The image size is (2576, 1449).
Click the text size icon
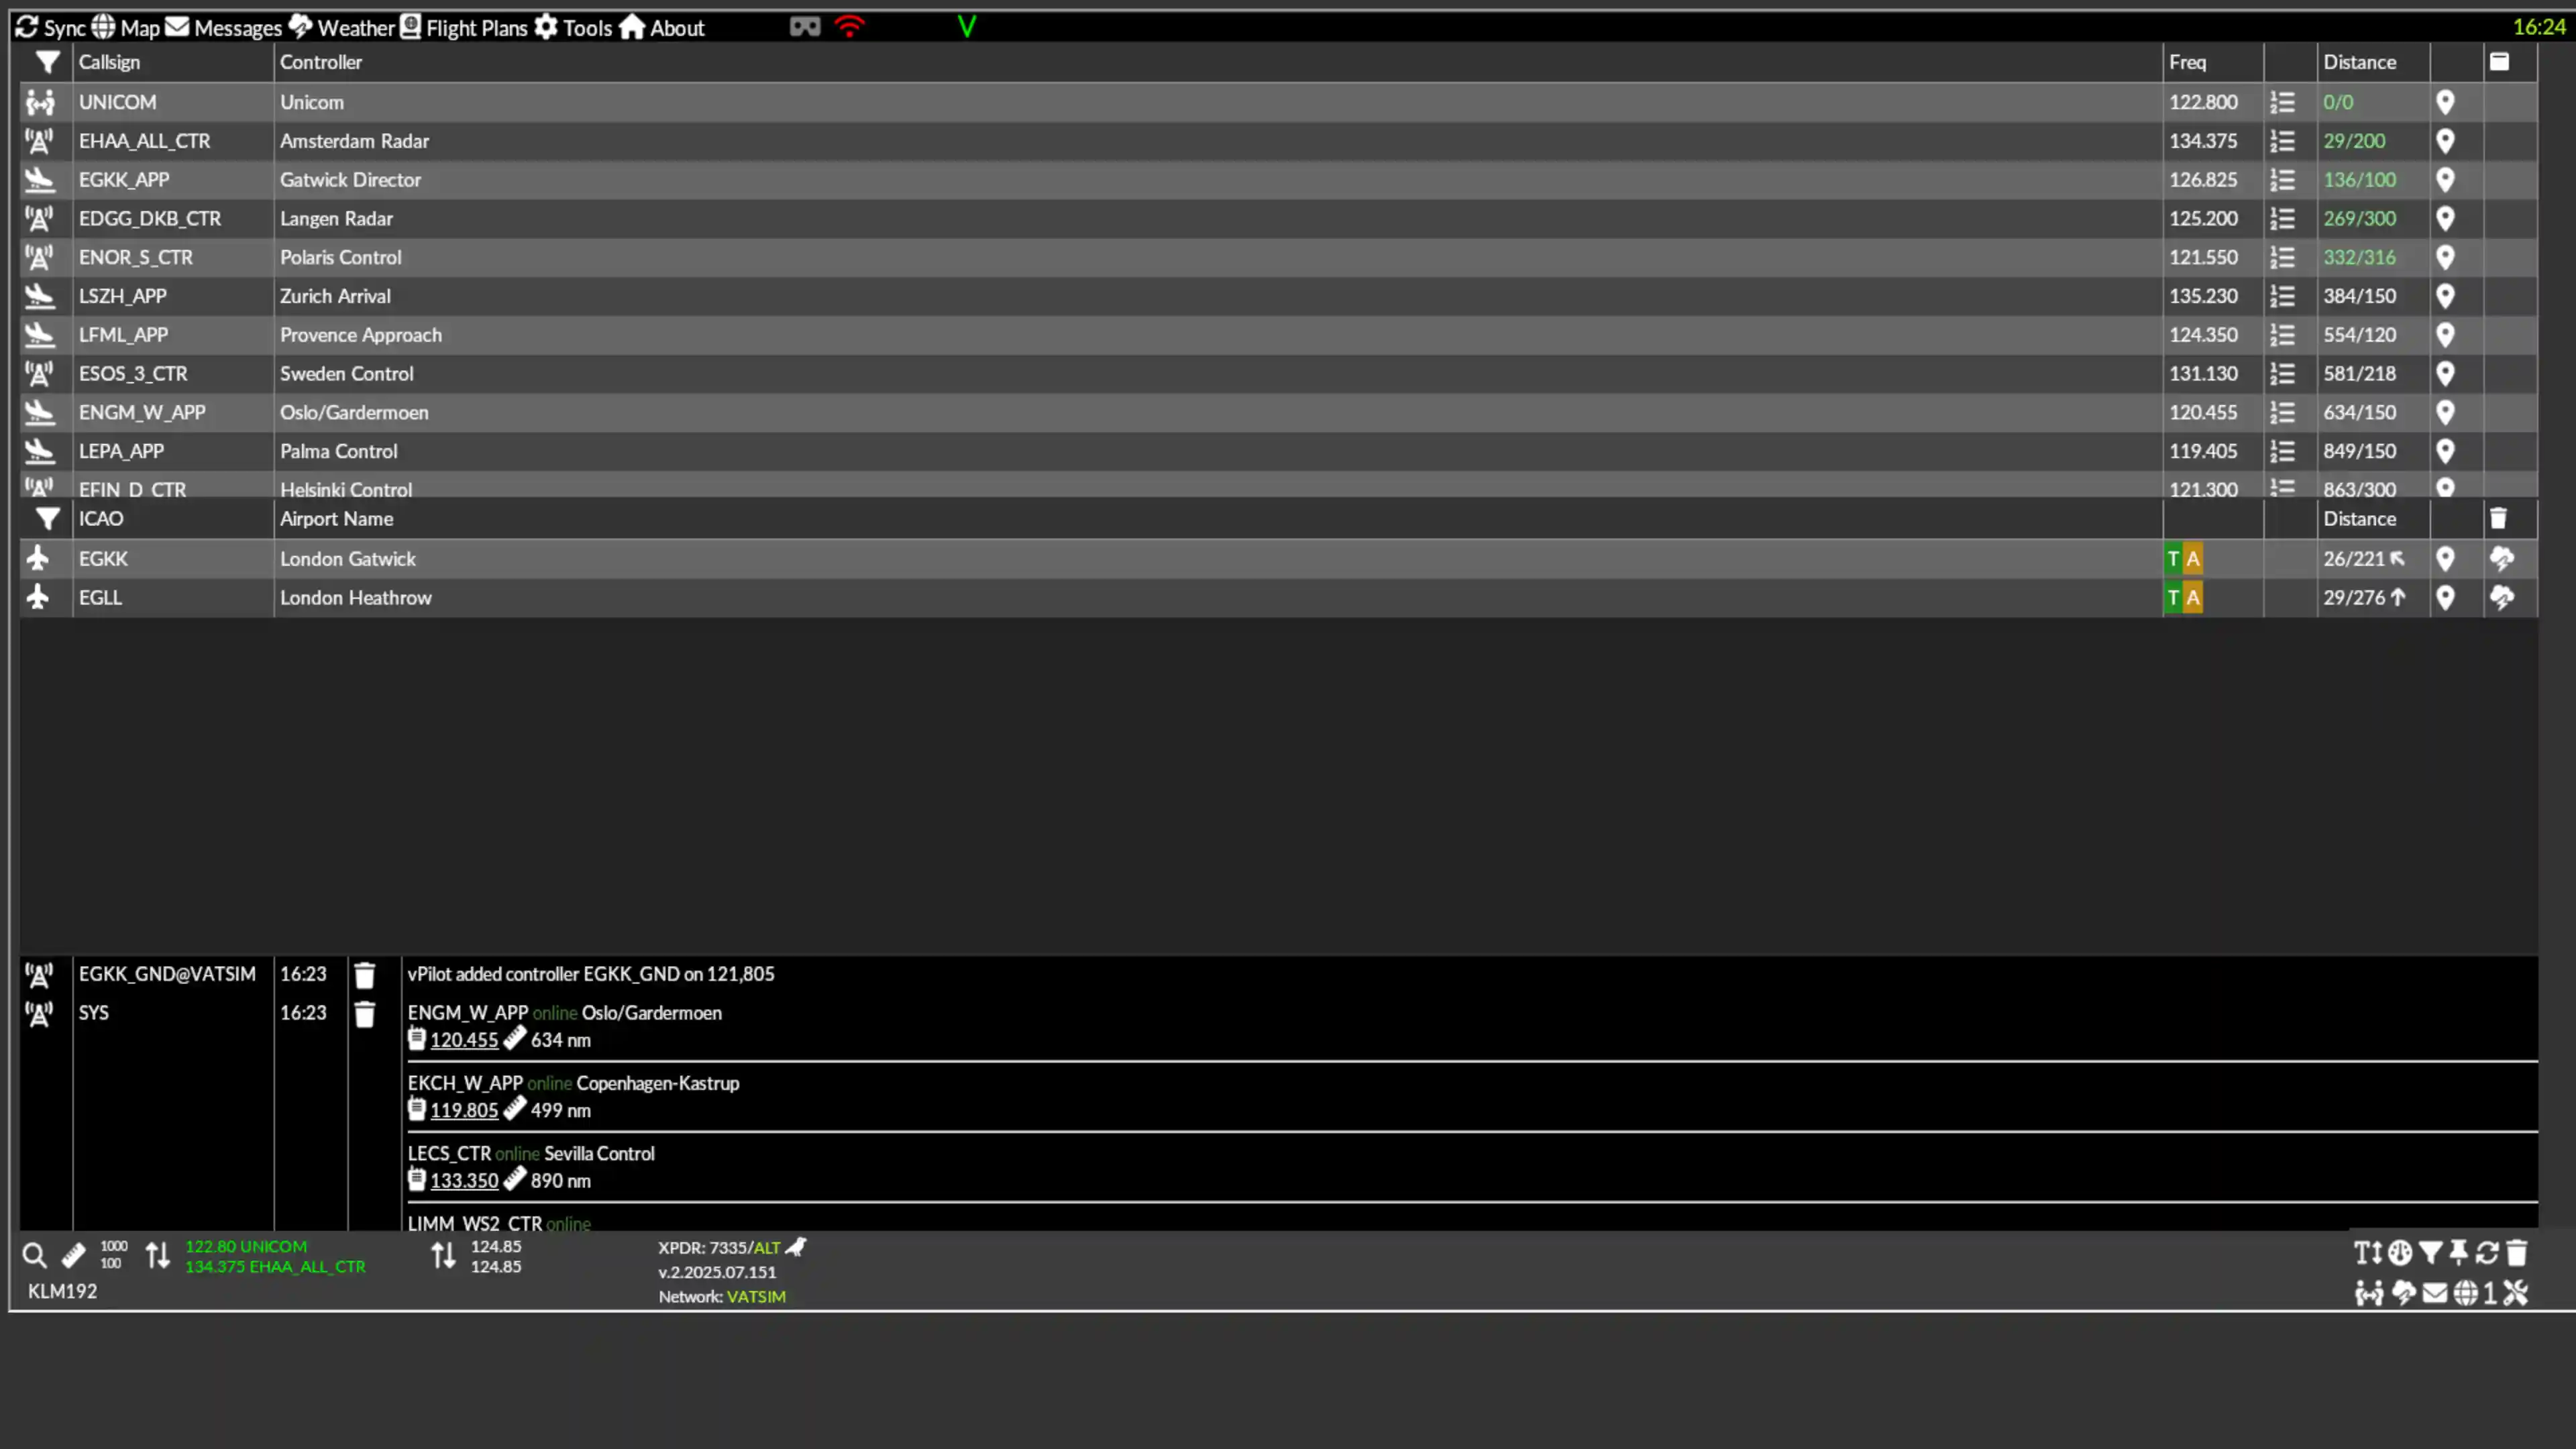point(2368,1253)
